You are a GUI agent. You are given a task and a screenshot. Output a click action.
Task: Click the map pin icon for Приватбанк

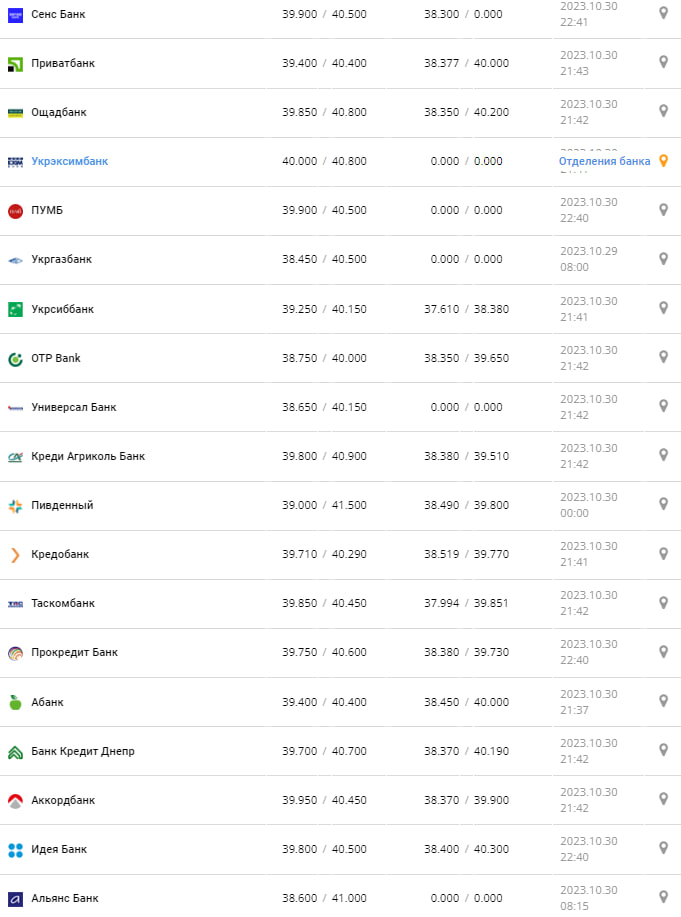pos(662,62)
